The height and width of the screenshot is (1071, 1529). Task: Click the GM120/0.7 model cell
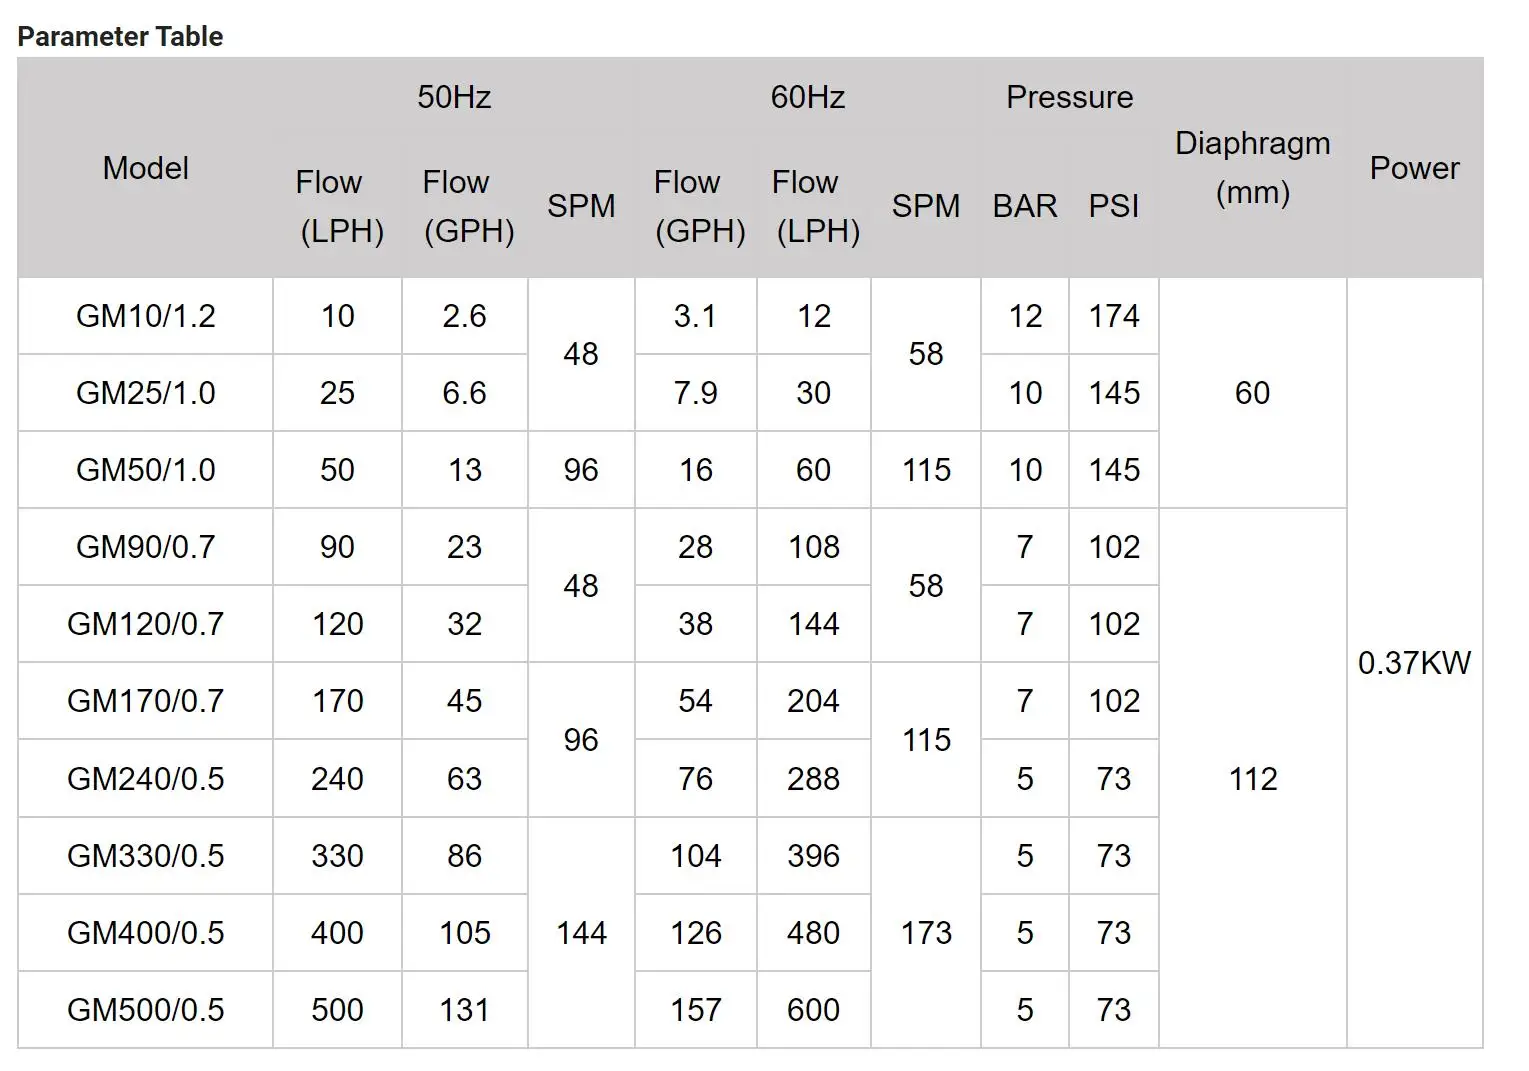(146, 624)
